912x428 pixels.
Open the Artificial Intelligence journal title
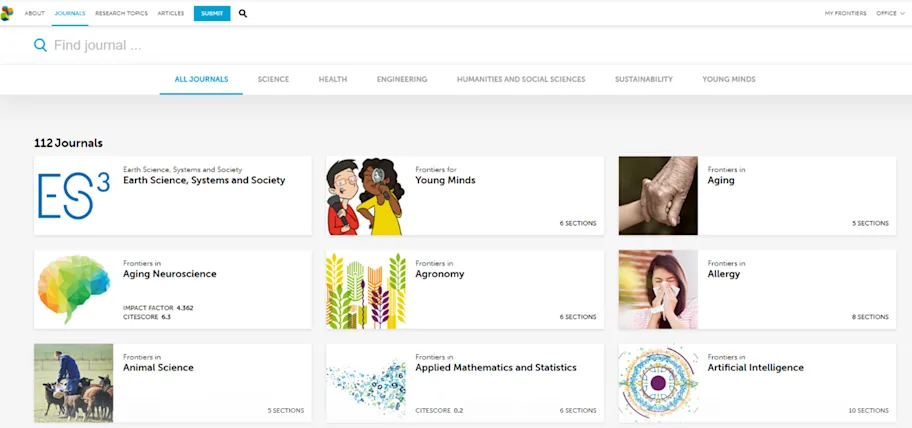click(x=756, y=368)
